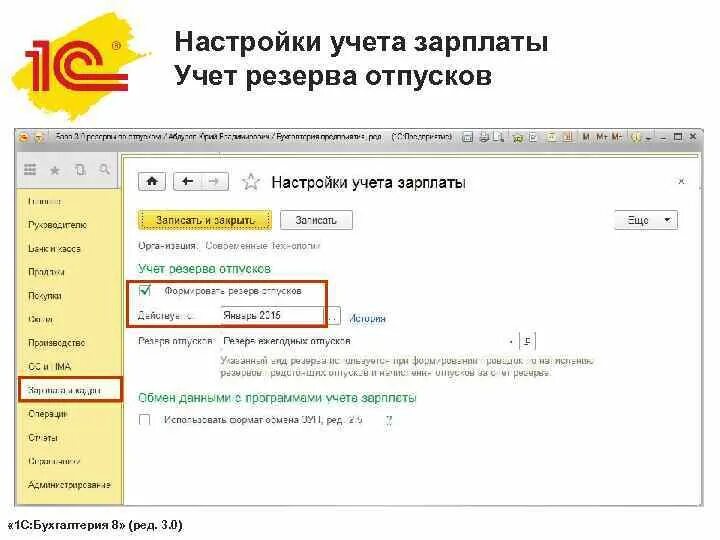Open the history clipboard icon
The width and height of the screenshot is (720, 540).
click(x=80, y=170)
